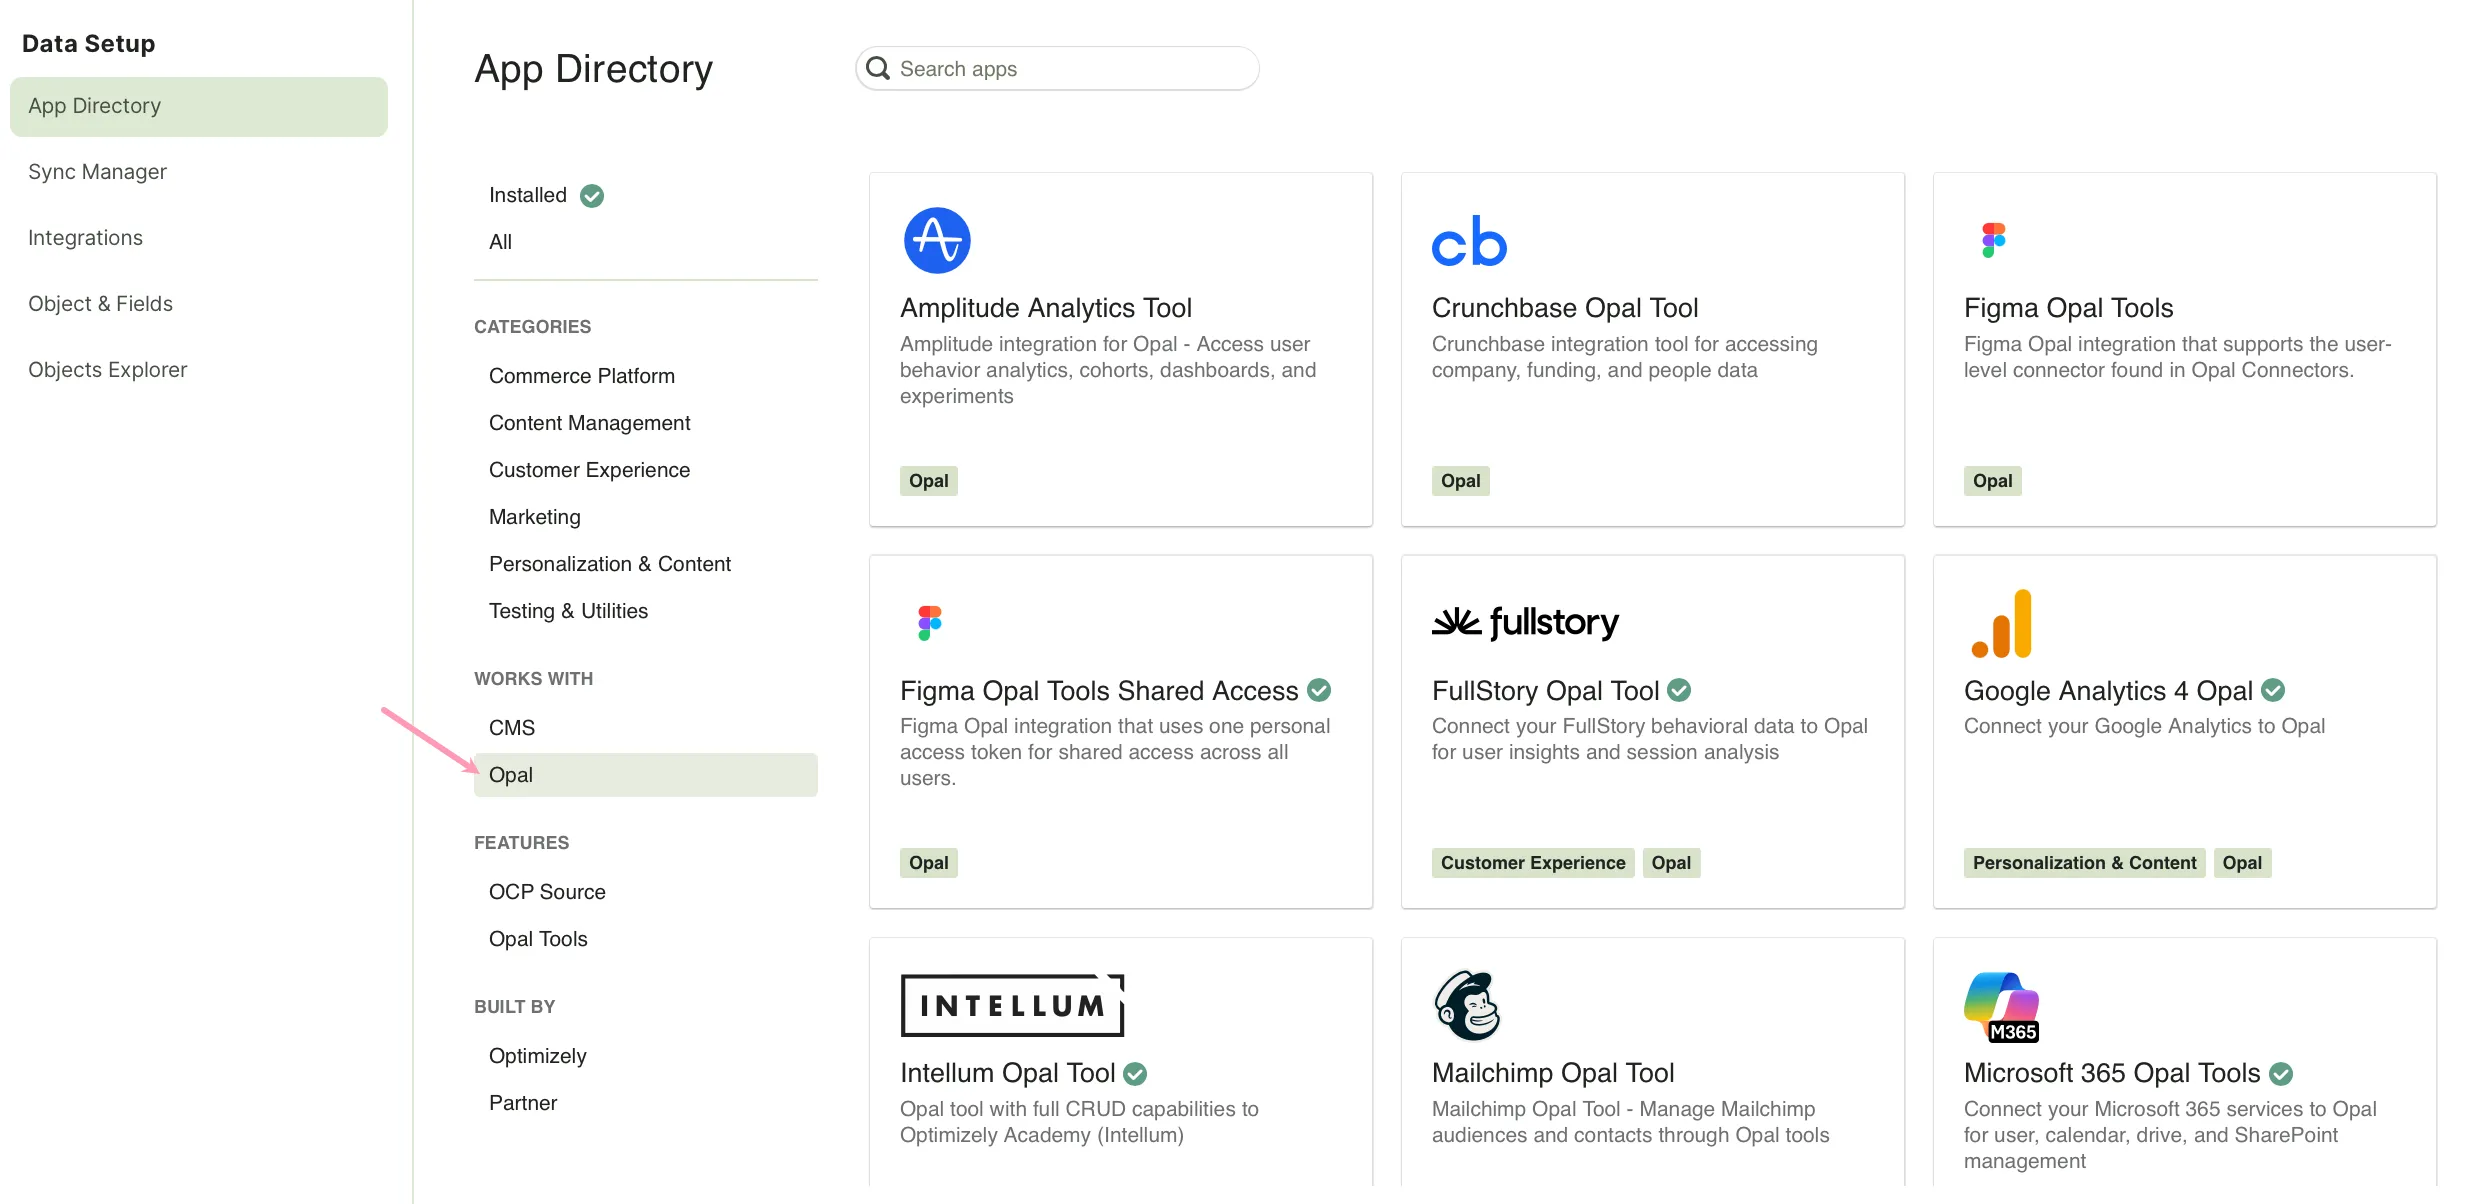
Task: Click verified badge on Intellum Opal Tool
Action: pyautogui.click(x=1135, y=1073)
